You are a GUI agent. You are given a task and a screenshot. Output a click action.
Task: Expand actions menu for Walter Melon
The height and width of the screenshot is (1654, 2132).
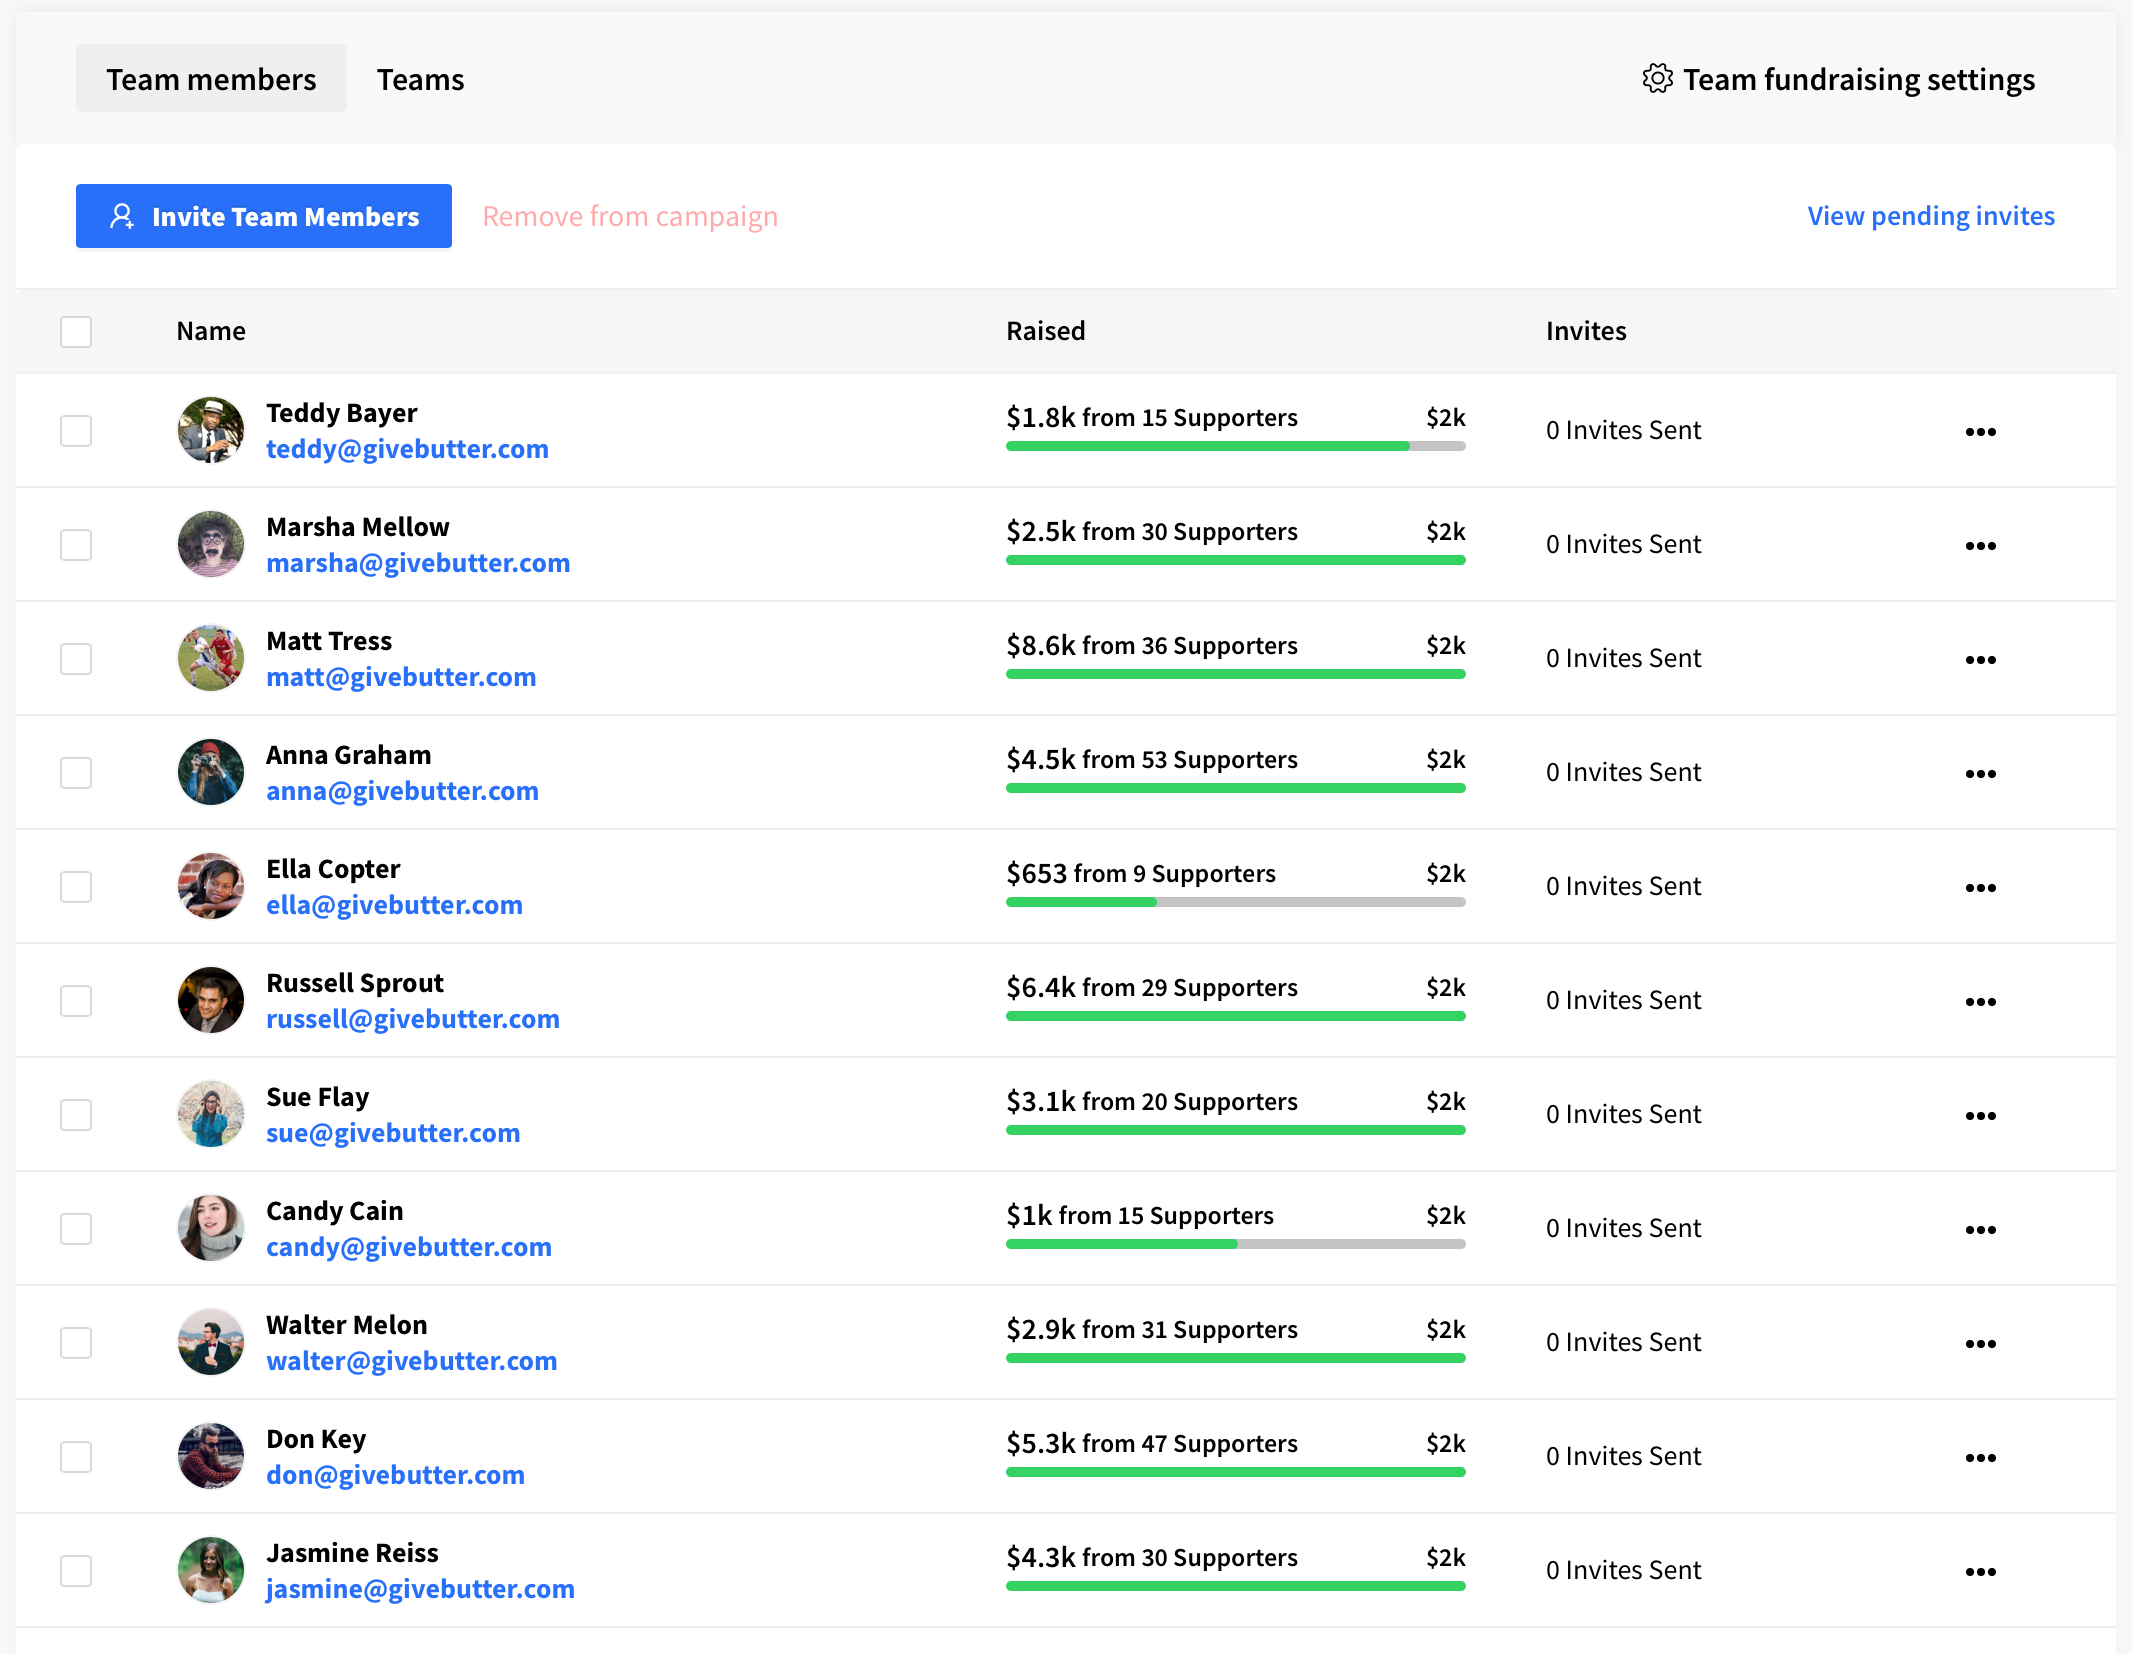click(x=1980, y=1344)
